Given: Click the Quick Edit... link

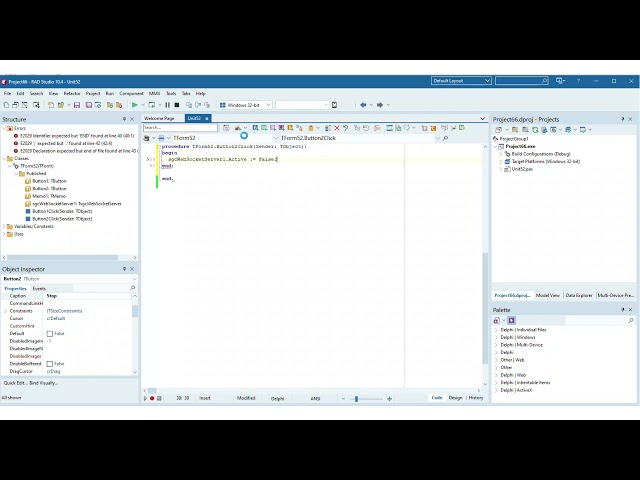Looking at the screenshot, I should [16, 383].
